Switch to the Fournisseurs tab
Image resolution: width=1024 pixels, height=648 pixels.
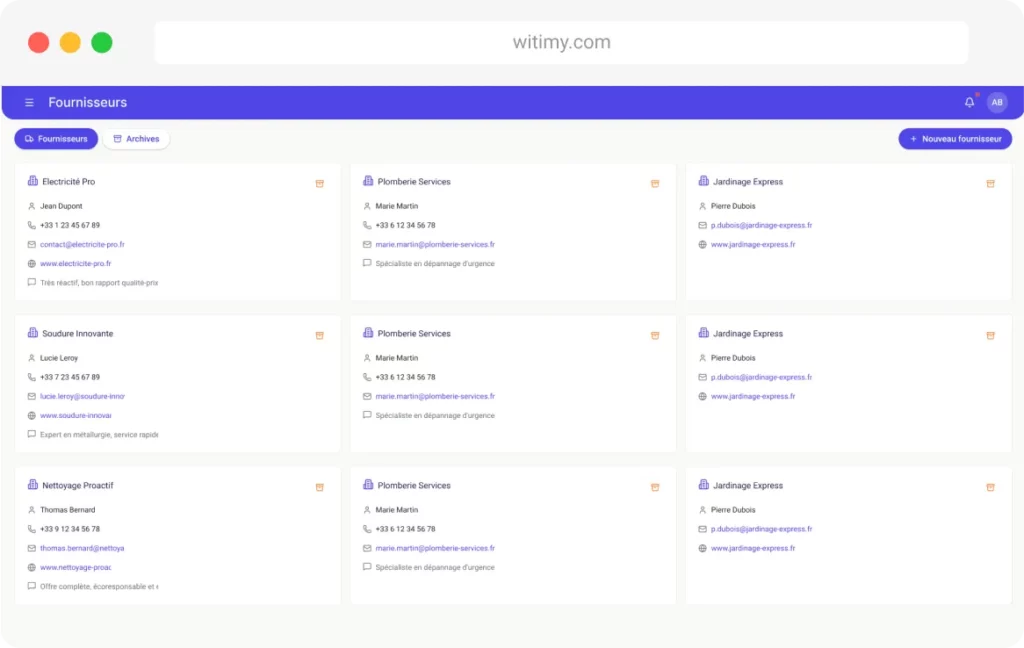click(56, 138)
